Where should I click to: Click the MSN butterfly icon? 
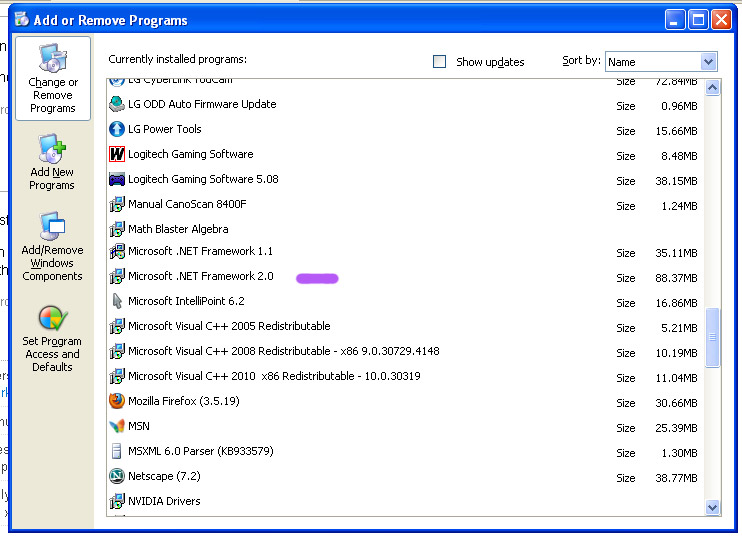[116, 426]
